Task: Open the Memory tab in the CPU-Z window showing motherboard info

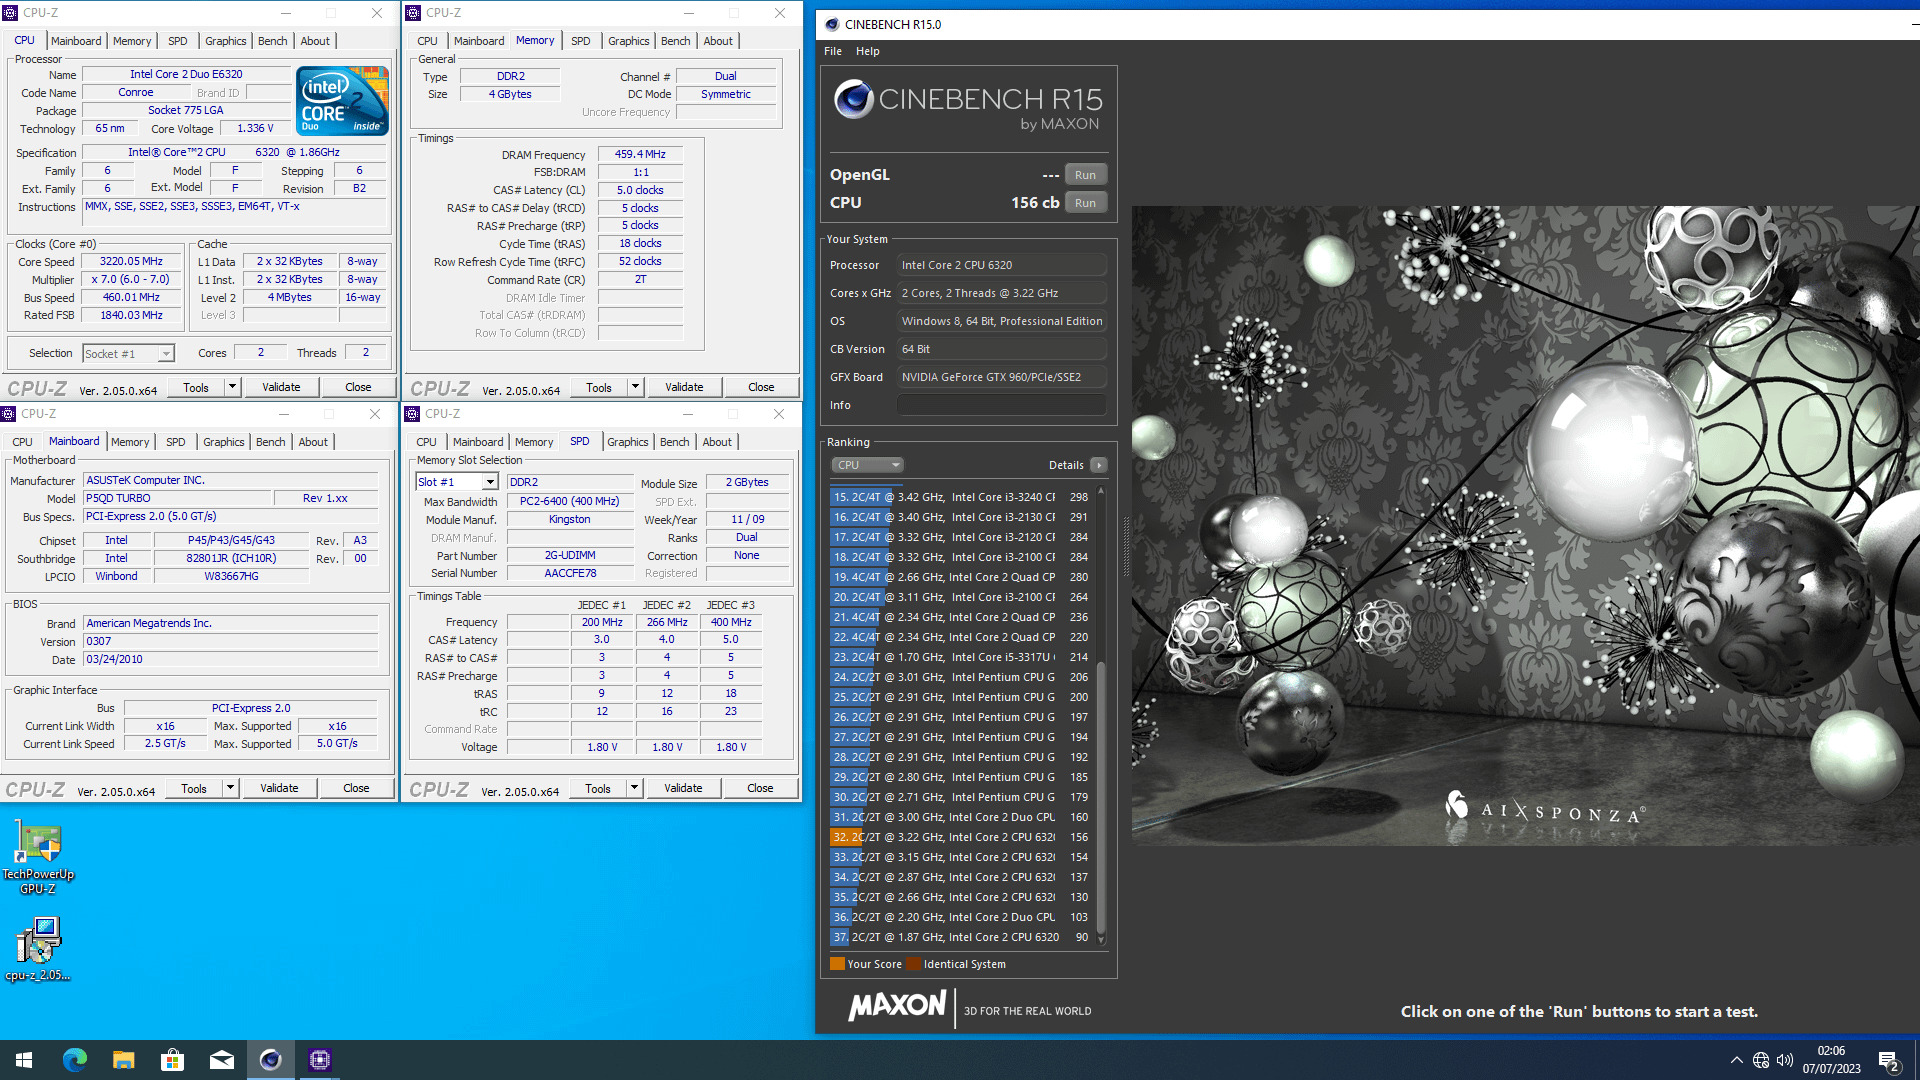Action: pyautogui.click(x=130, y=442)
